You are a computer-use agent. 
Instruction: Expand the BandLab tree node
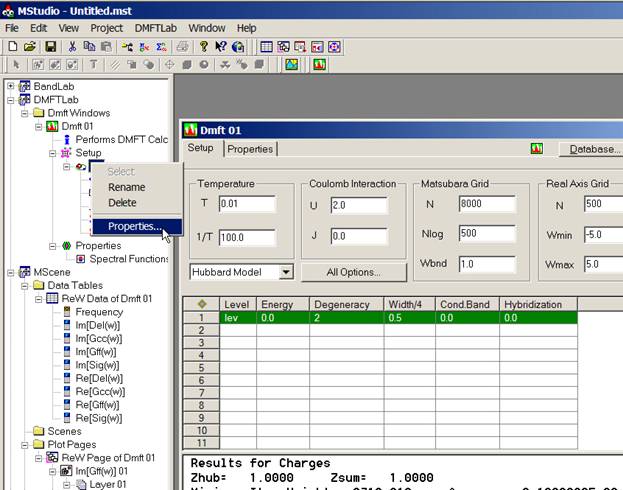(x=11, y=87)
